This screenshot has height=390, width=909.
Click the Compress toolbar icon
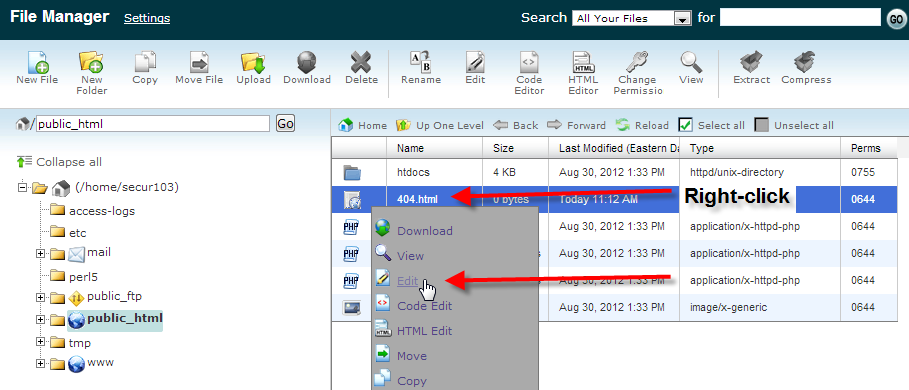806,61
